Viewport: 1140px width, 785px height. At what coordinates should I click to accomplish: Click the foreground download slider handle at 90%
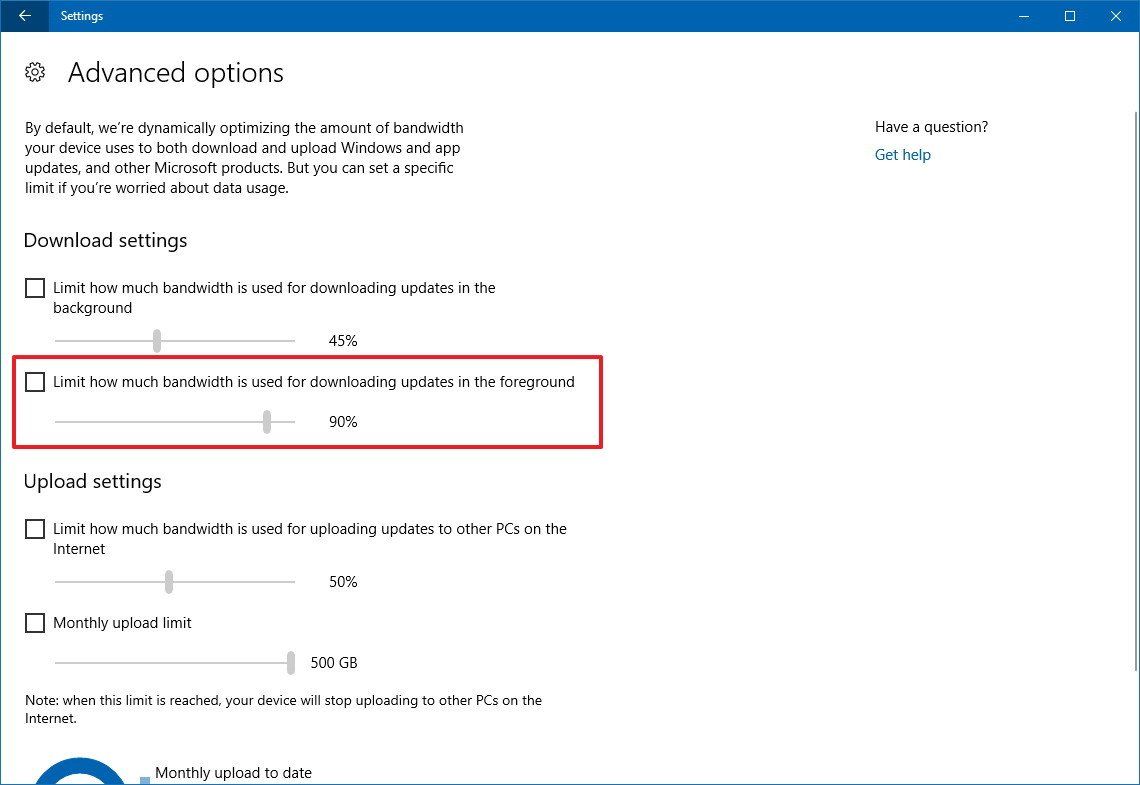coord(267,422)
